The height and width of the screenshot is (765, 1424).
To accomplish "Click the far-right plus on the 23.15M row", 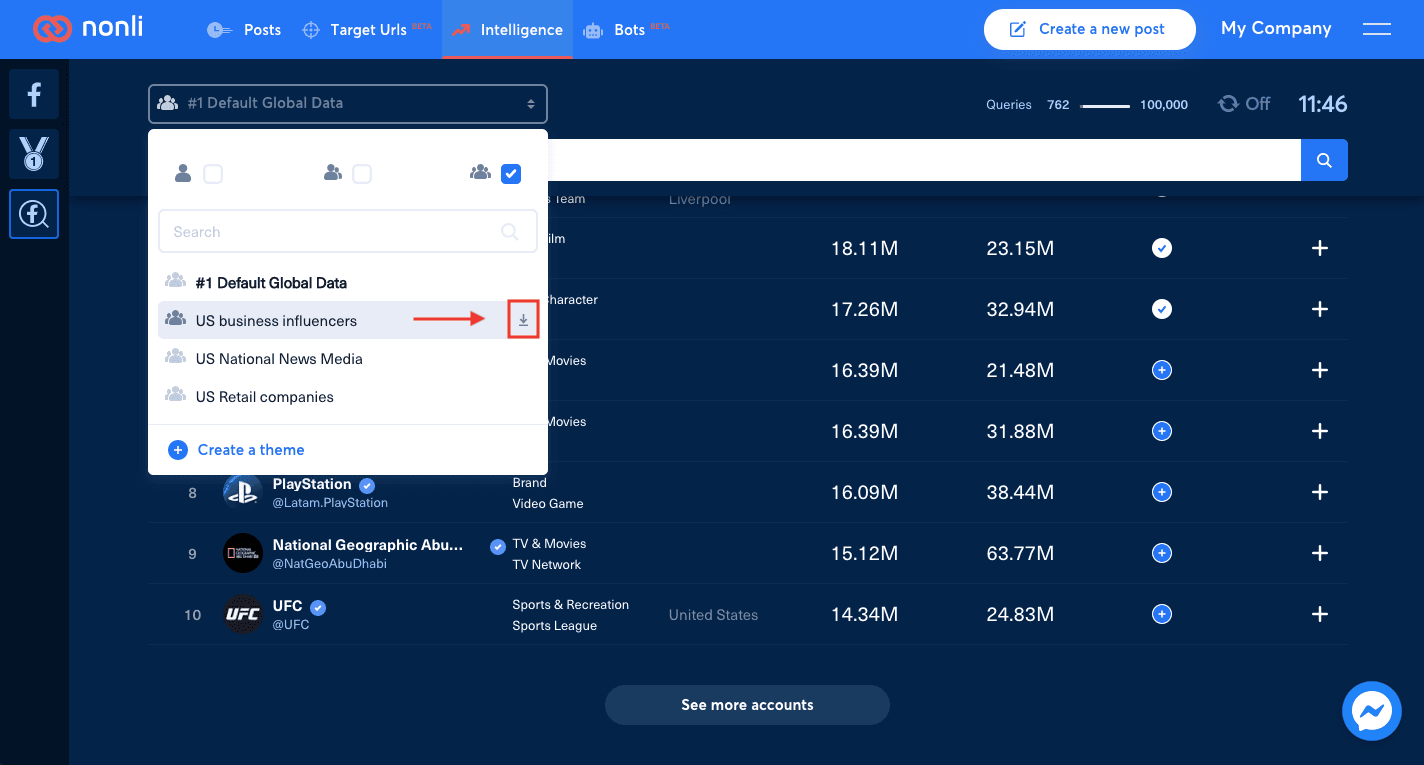I will 1320,248.
